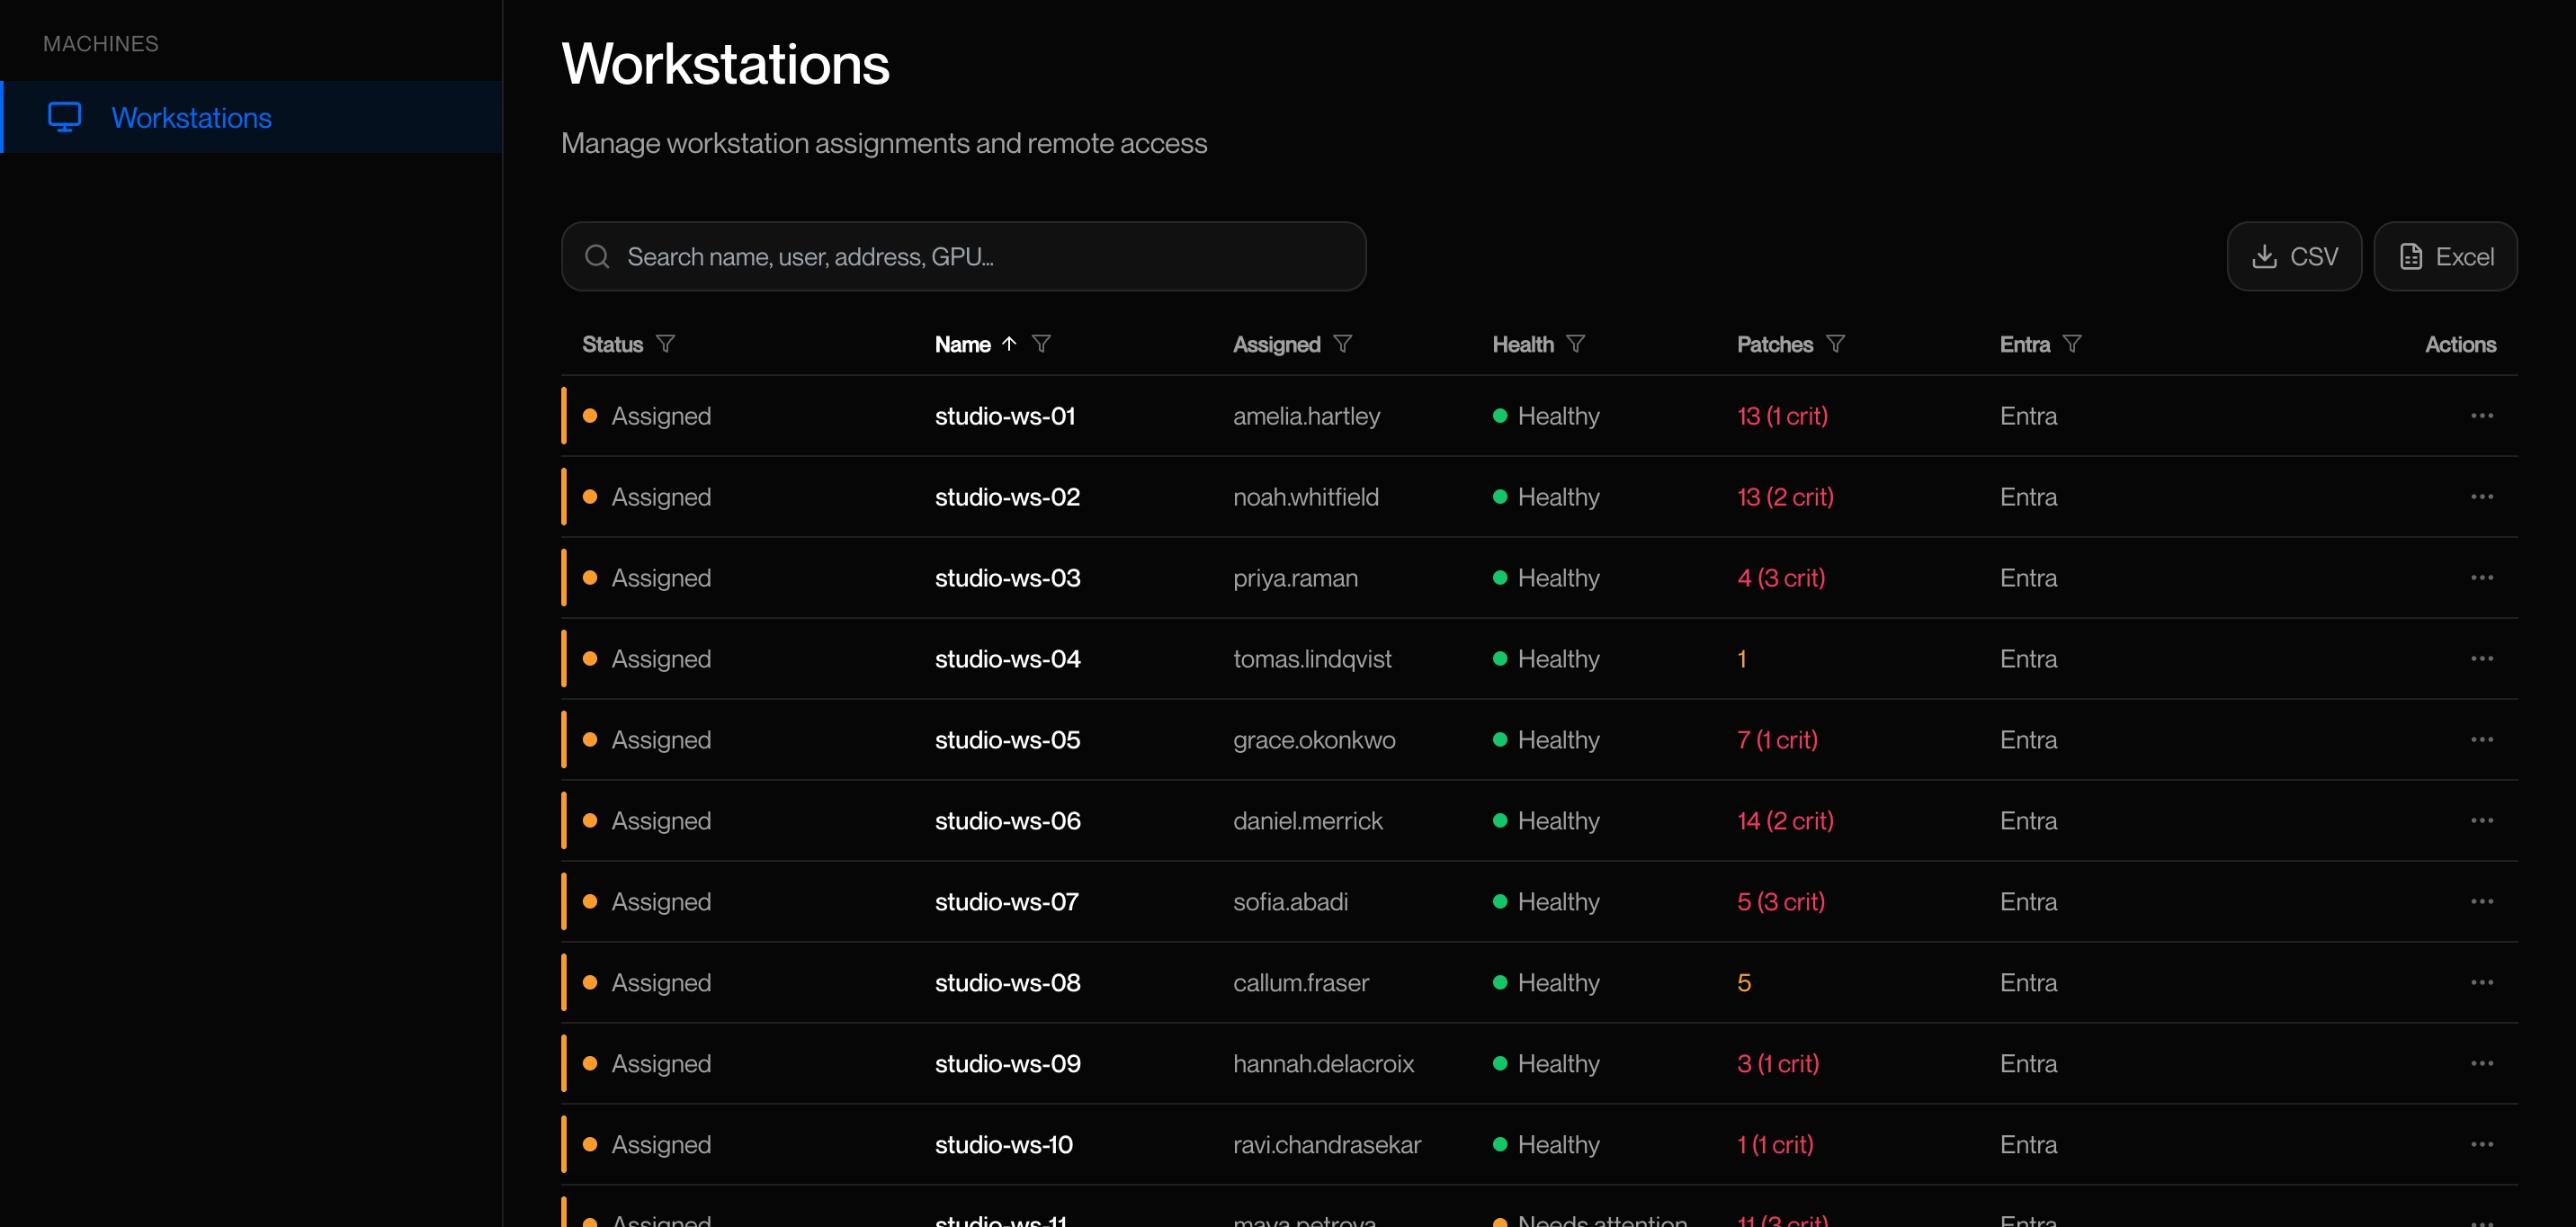2576x1227 pixels.
Task: Open actions menu for studio-ws-02
Action: click(x=2482, y=497)
